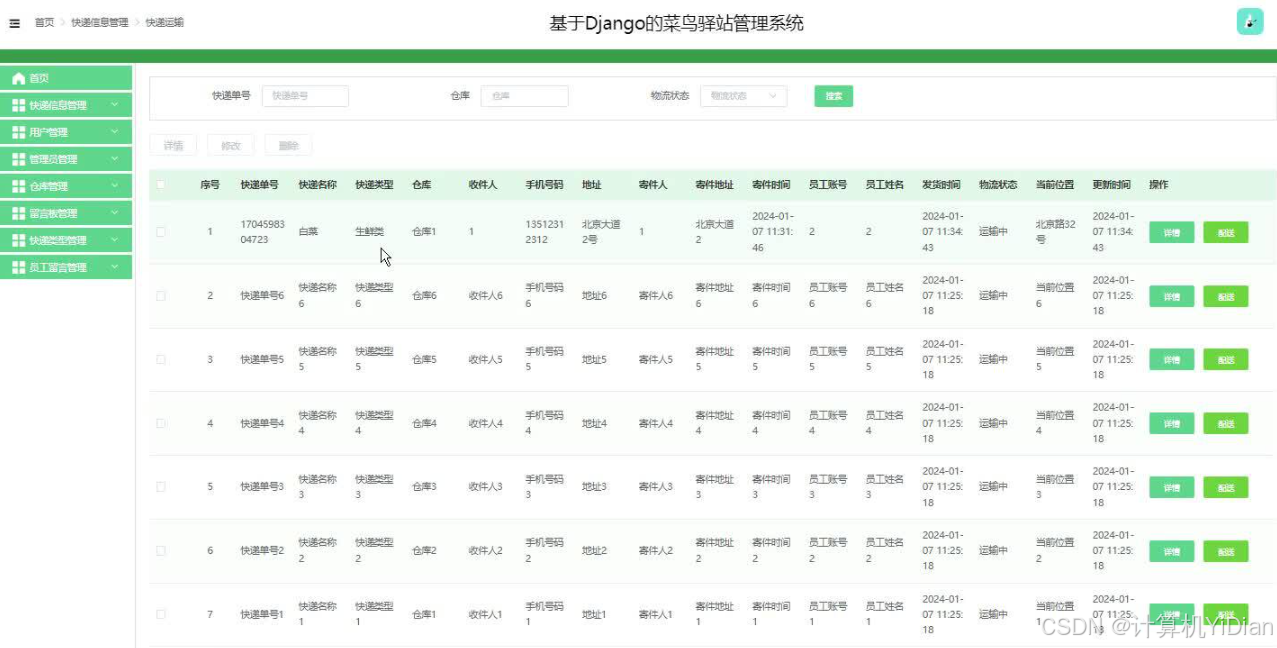
Task: Click the green 搜索 search button
Action: click(x=833, y=96)
